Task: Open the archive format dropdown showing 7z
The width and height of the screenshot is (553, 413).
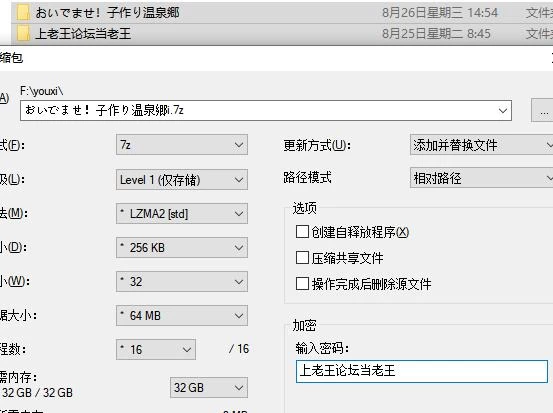Action: pyautogui.click(x=182, y=145)
